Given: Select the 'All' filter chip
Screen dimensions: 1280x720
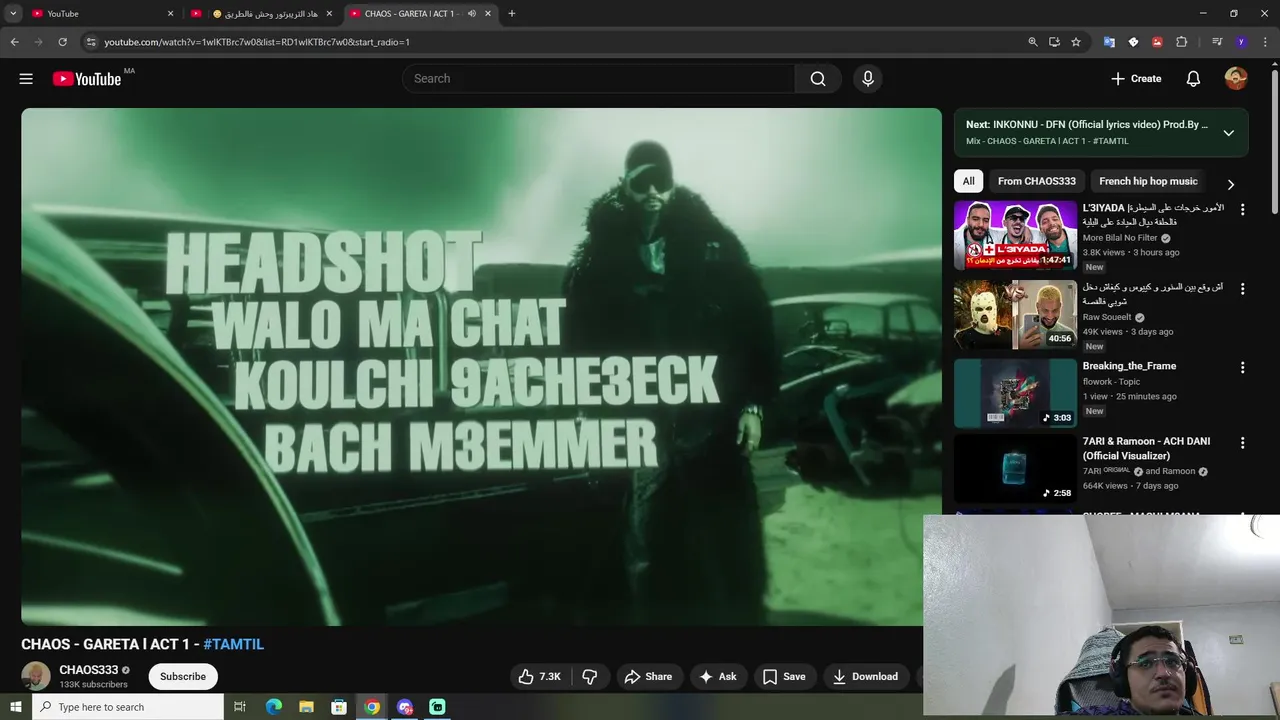Looking at the screenshot, I should 968,181.
